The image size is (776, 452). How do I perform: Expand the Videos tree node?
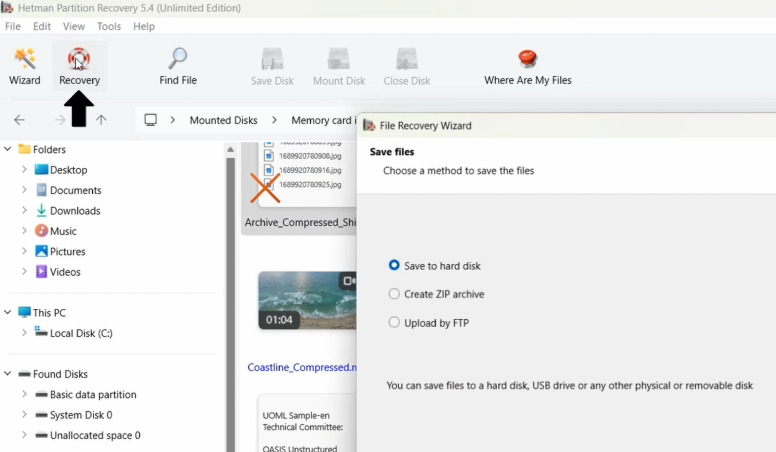coord(24,271)
